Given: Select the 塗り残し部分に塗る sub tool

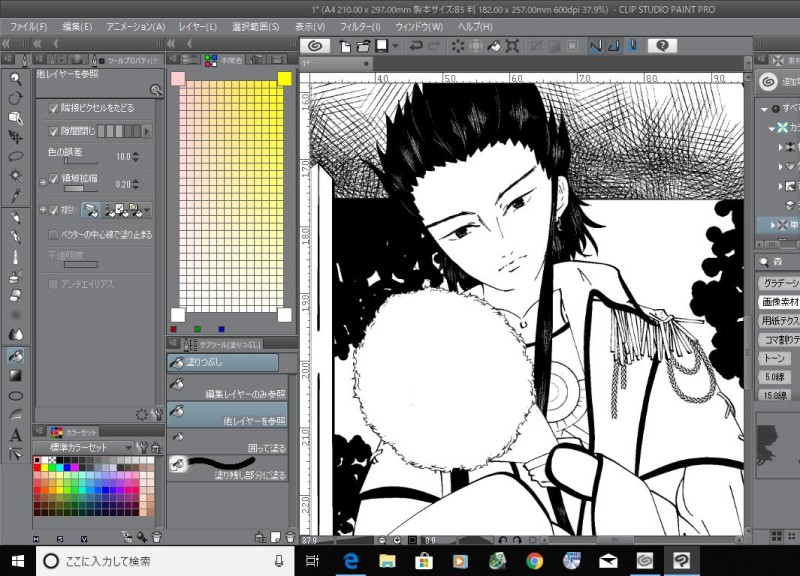Looking at the screenshot, I should [228, 468].
